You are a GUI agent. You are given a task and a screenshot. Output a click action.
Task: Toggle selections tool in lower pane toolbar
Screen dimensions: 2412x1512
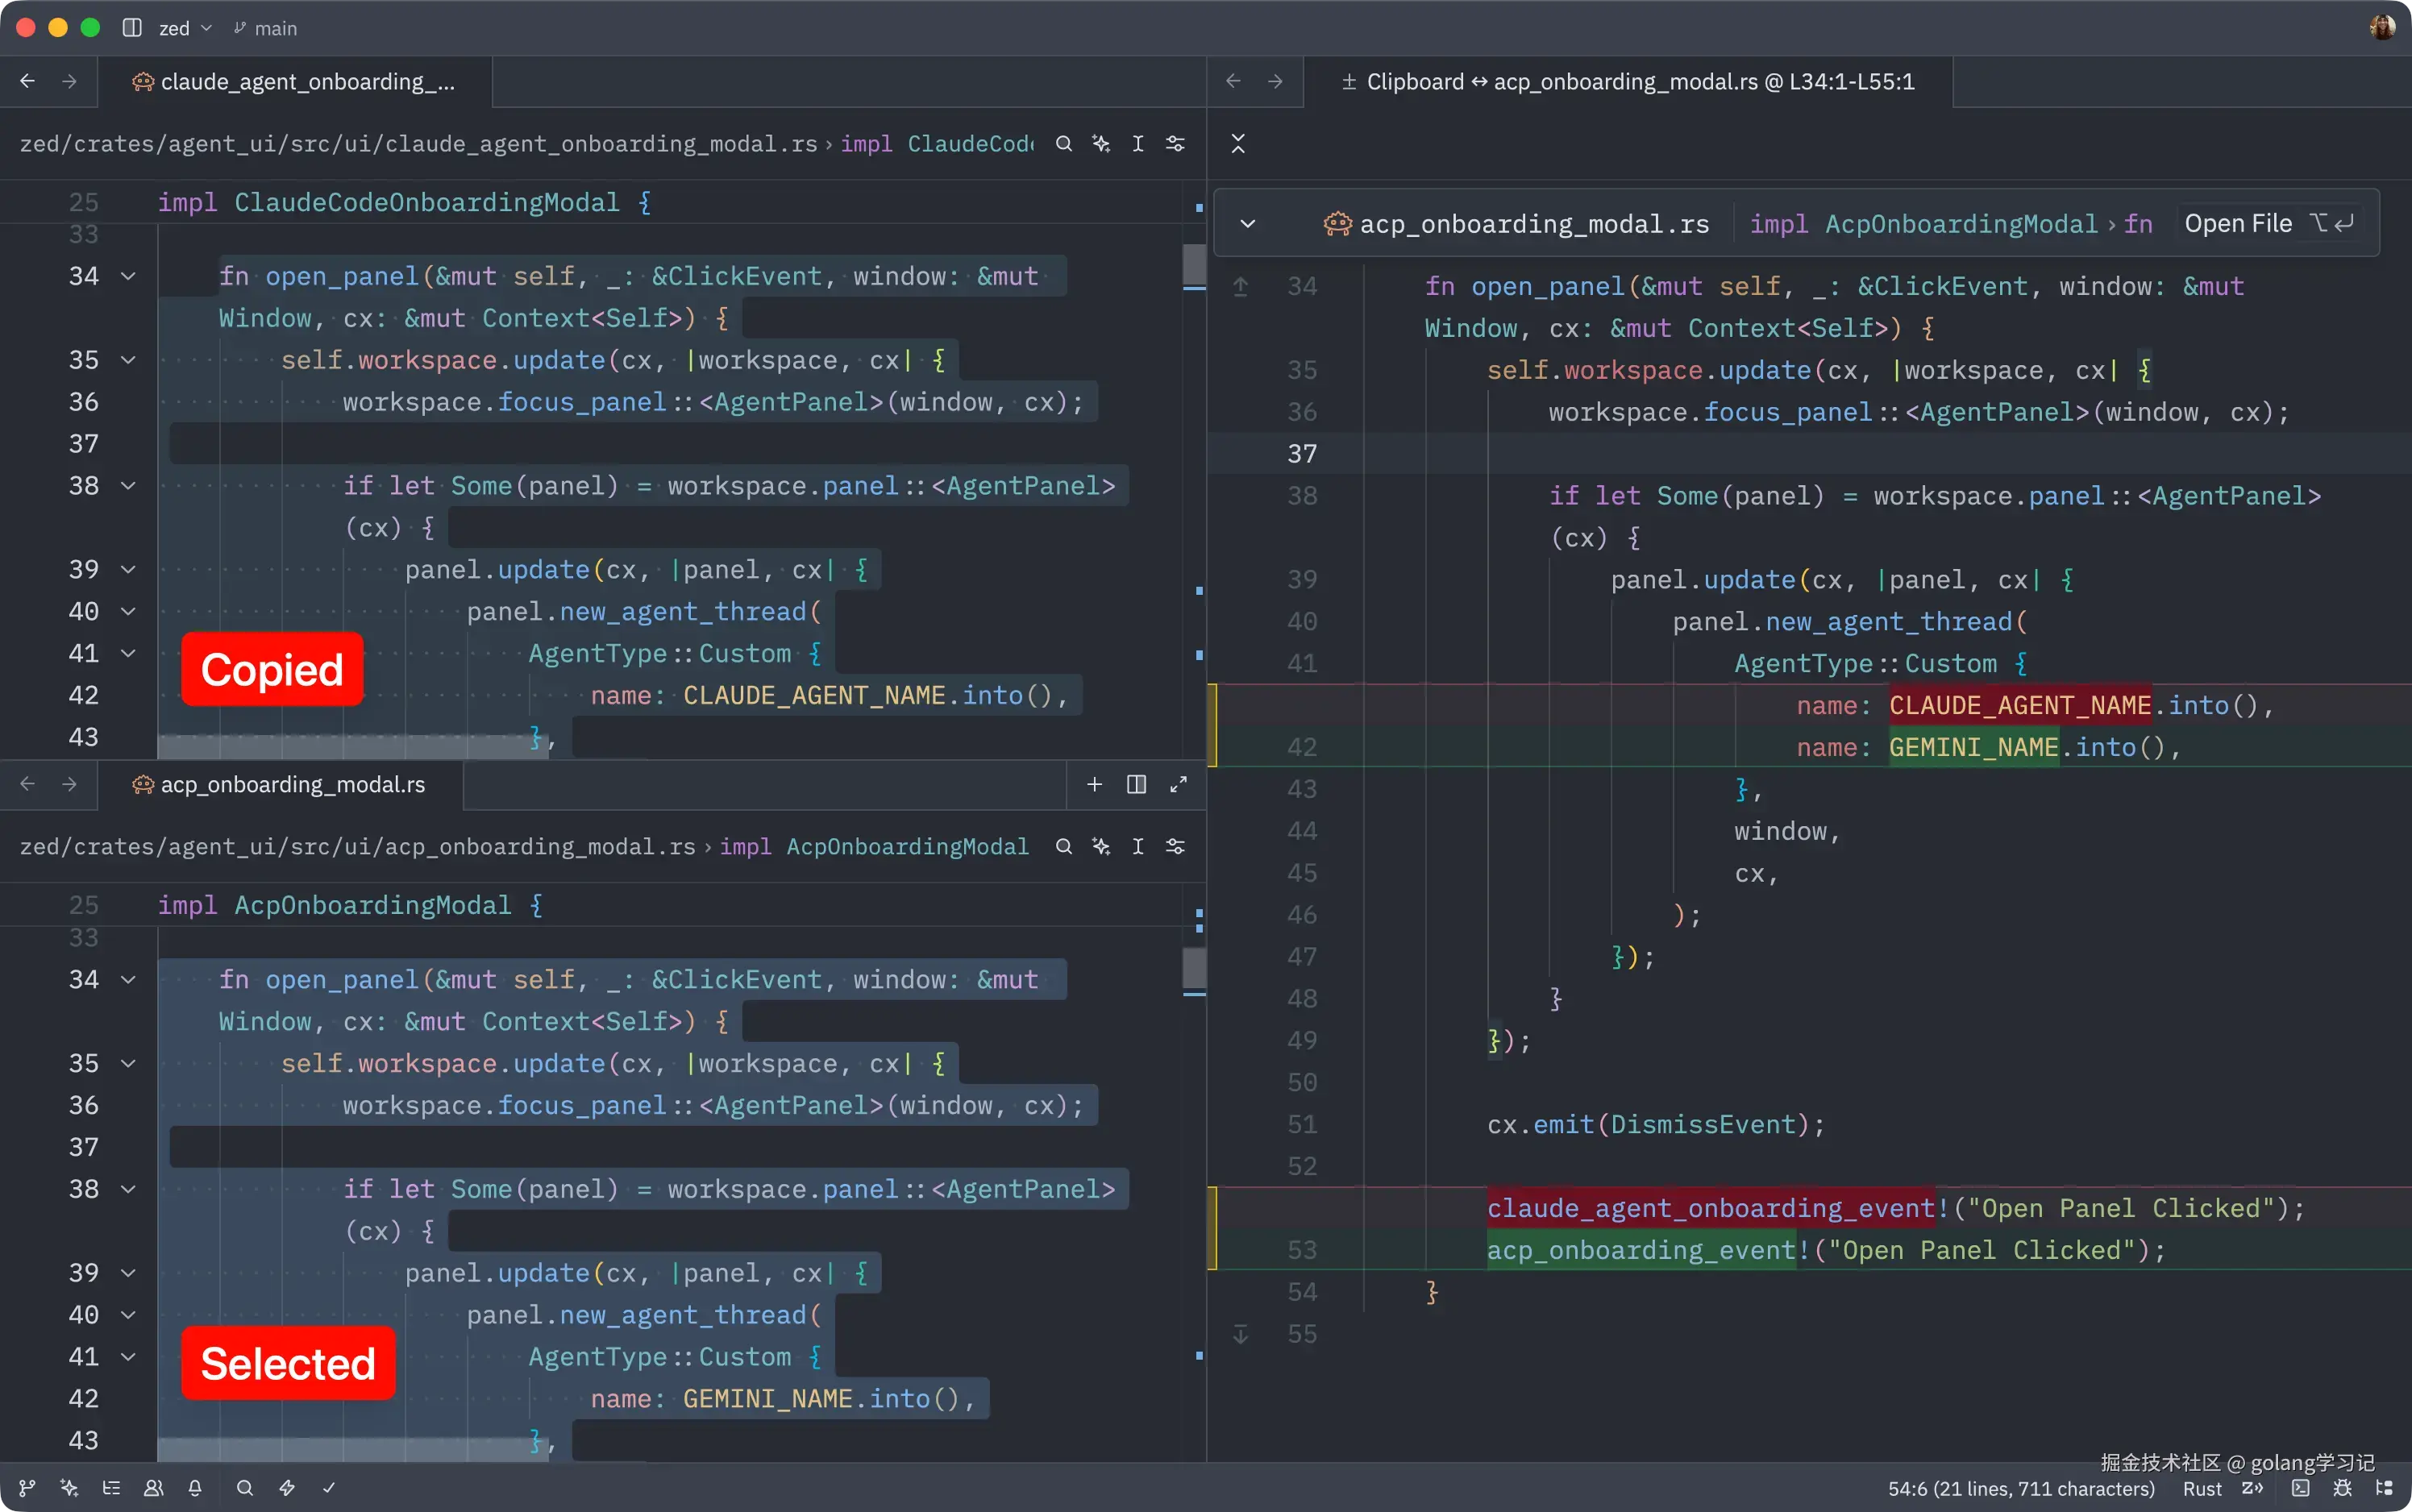coord(1138,847)
